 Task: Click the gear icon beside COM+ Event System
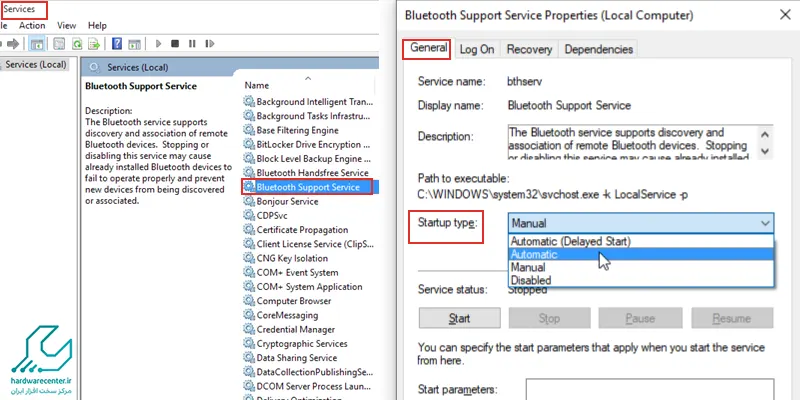click(x=249, y=272)
